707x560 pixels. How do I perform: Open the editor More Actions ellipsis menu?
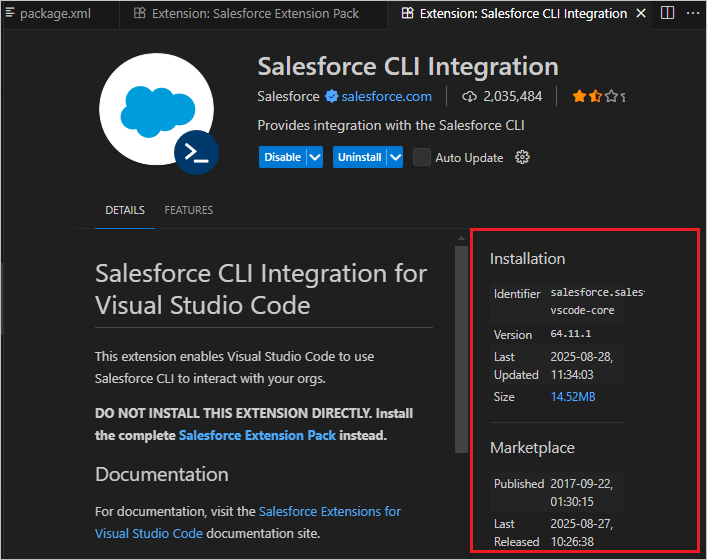click(693, 13)
